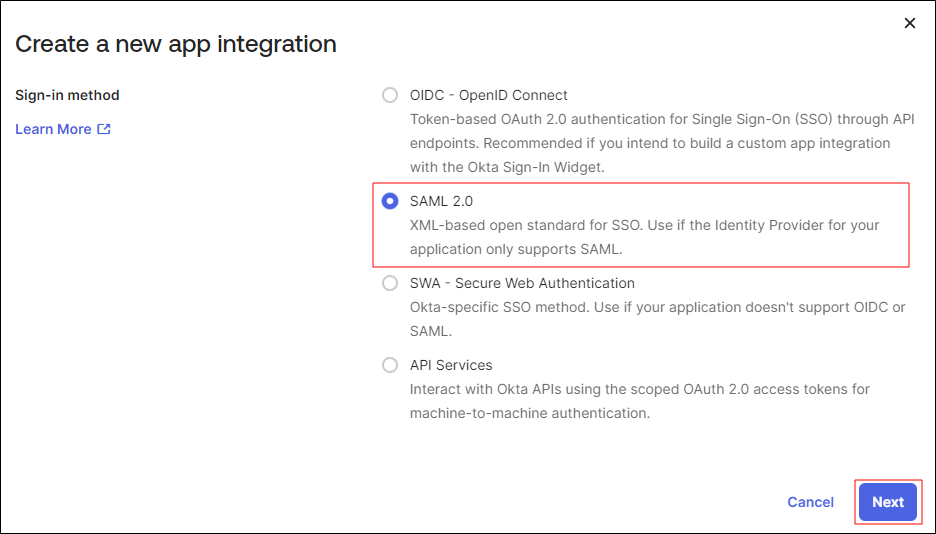The height and width of the screenshot is (534, 936).
Task: Choose the SAML 2.0 radio button
Action: tap(390, 201)
